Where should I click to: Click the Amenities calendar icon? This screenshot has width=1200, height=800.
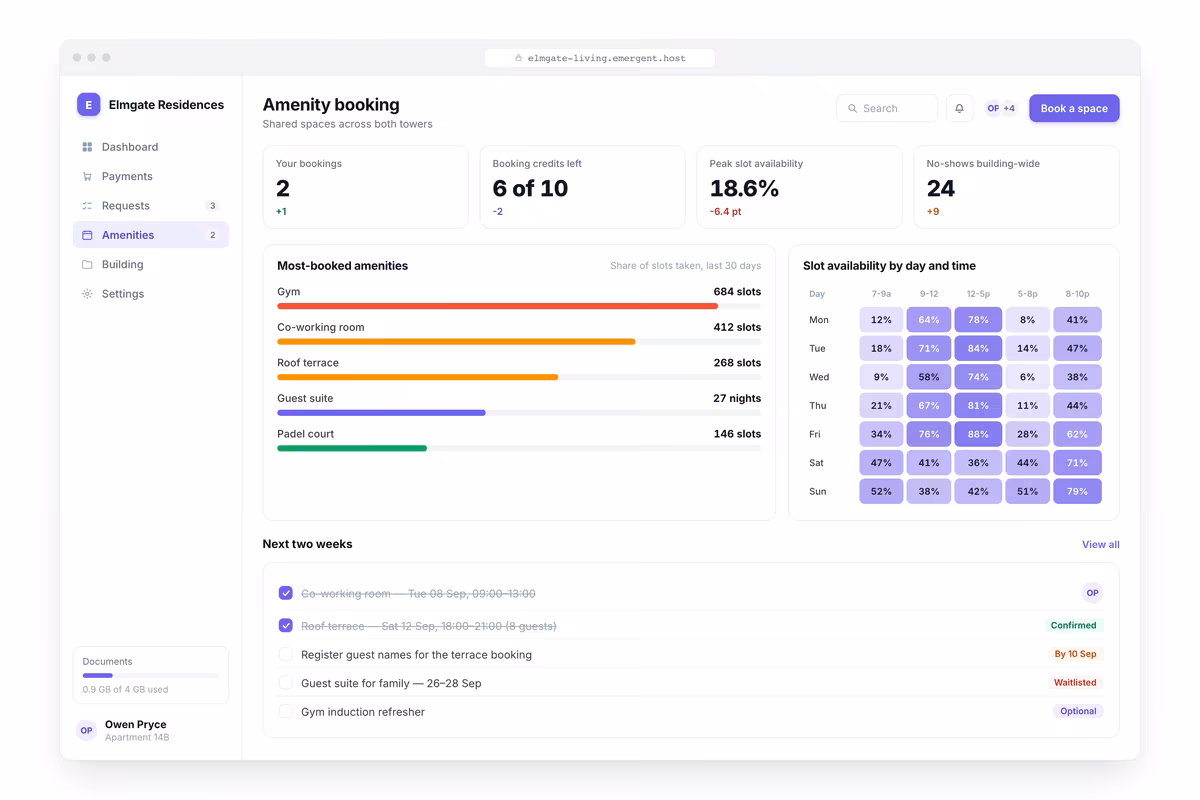87,235
